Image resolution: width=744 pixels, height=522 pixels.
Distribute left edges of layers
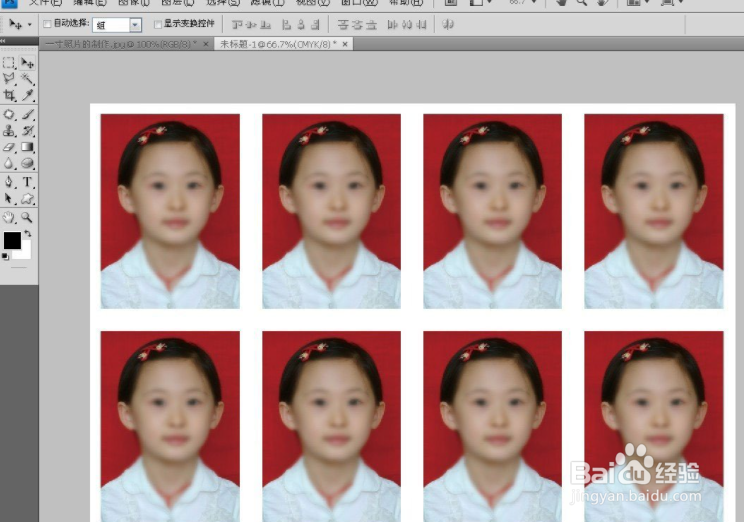coord(392,24)
